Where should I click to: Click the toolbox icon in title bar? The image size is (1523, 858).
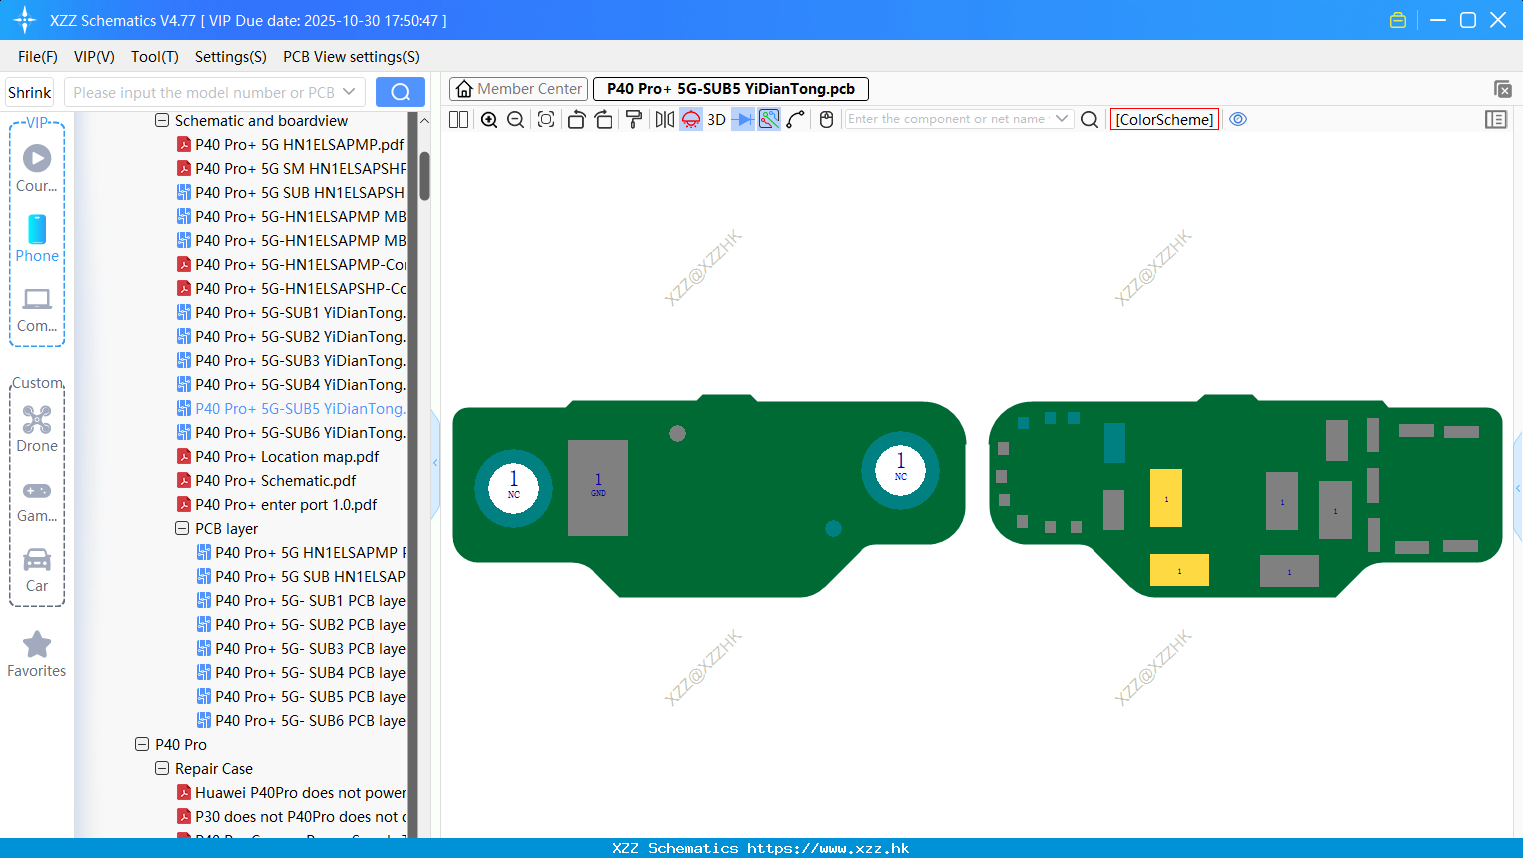[1398, 20]
